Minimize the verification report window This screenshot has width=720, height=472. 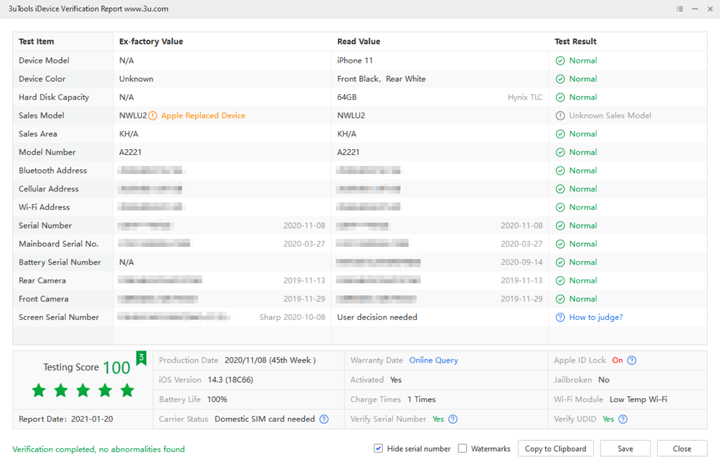tap(695, 9)
